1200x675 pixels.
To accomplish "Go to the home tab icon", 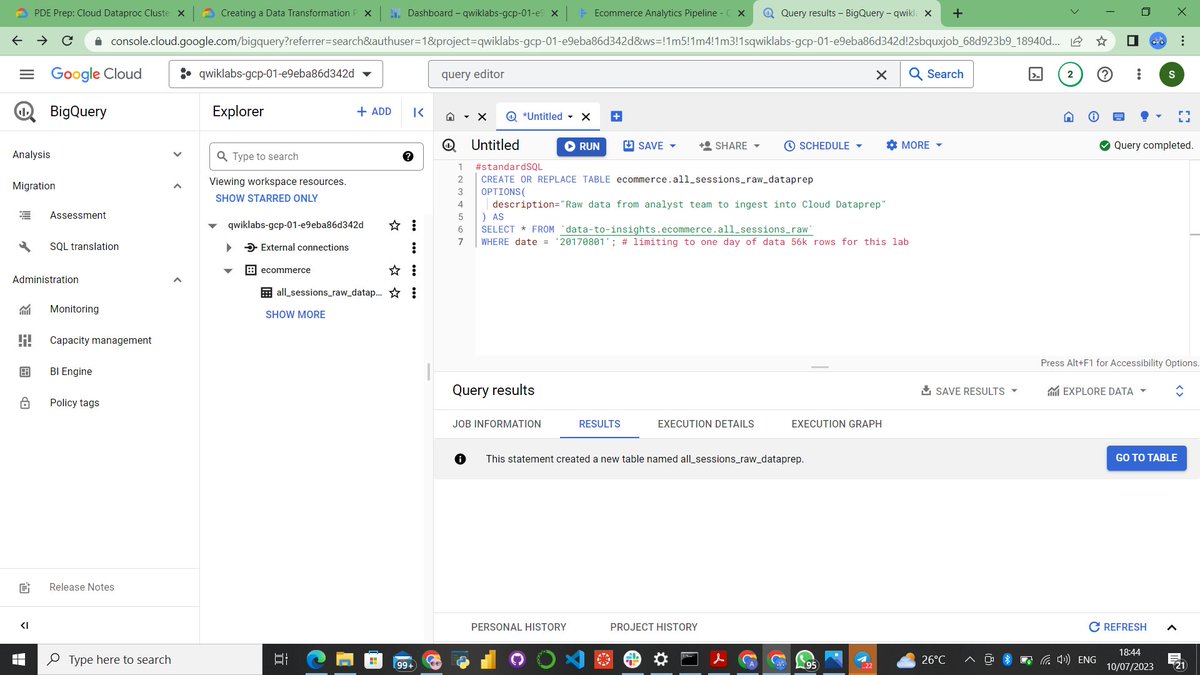I will tap(451, 116).
